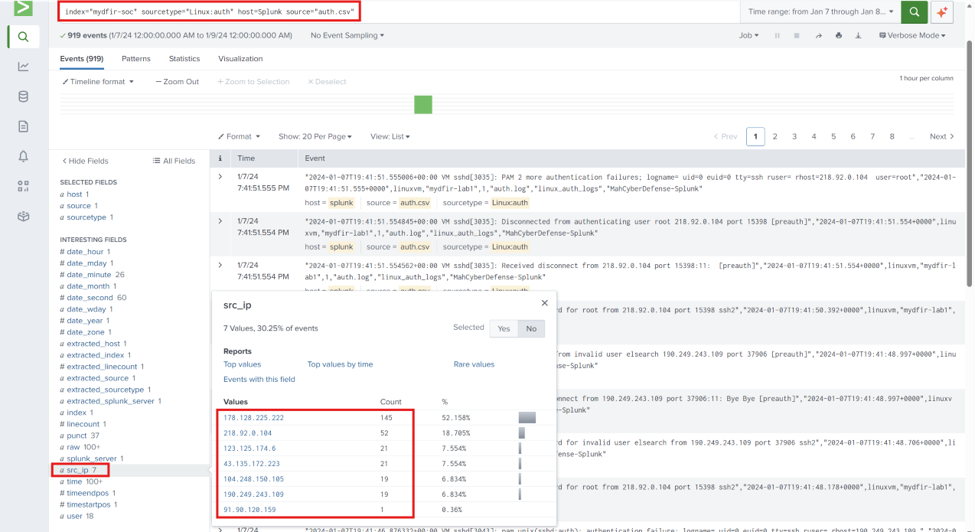975x532 pixels.
Task: Open the Datasets database sidebar icon
Action: [x=23, y=96]
